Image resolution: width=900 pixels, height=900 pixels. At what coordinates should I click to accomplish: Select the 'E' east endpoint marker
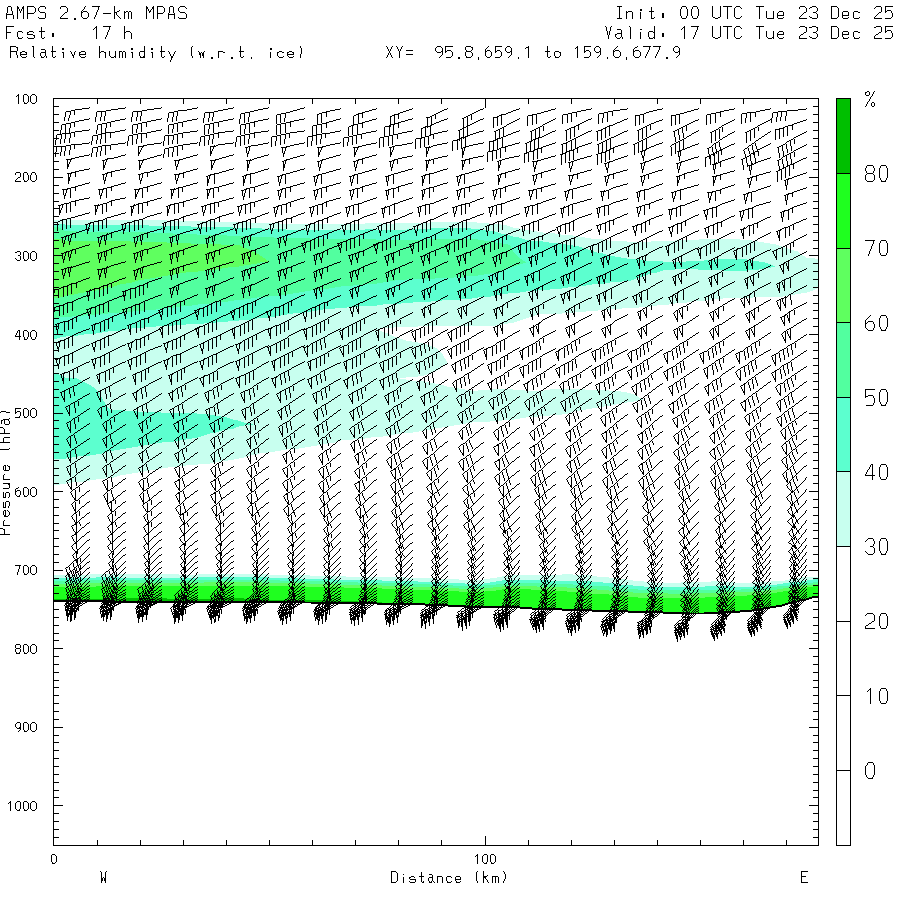[803, 878]
